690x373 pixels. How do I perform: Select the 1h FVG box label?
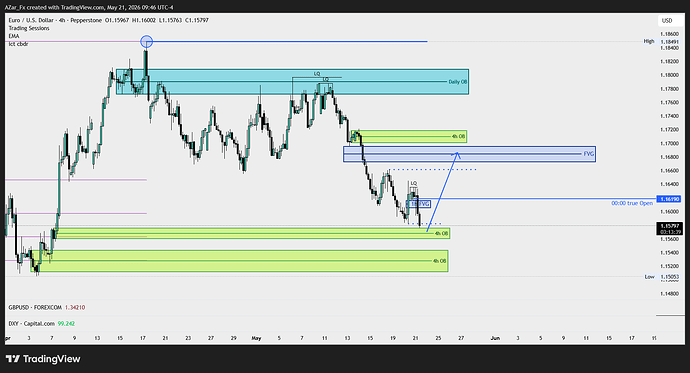tap(419, 204)
